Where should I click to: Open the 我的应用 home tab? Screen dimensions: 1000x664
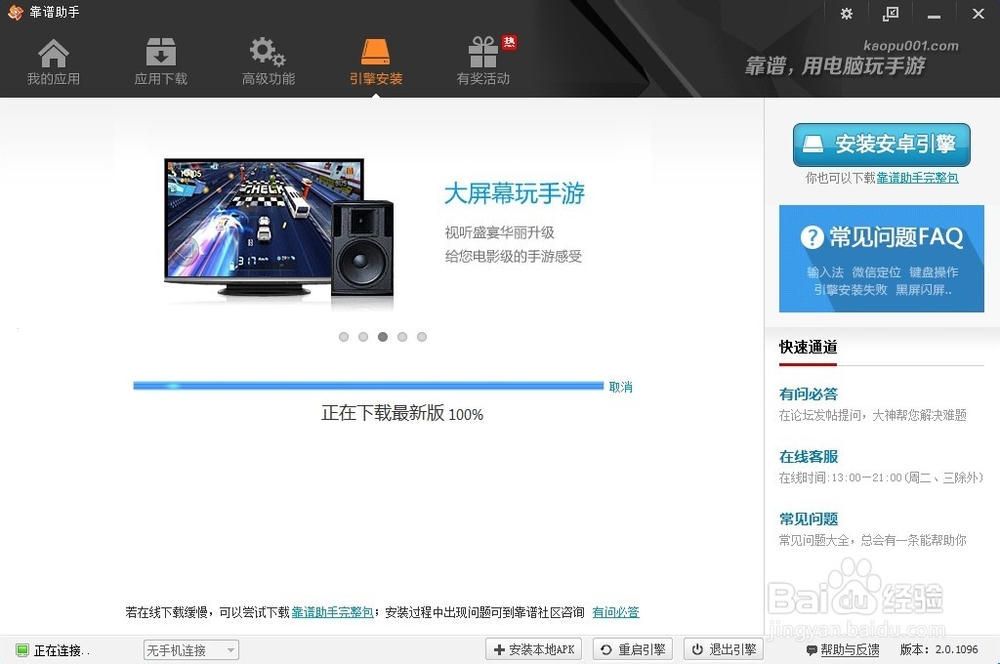pos(54,62)
